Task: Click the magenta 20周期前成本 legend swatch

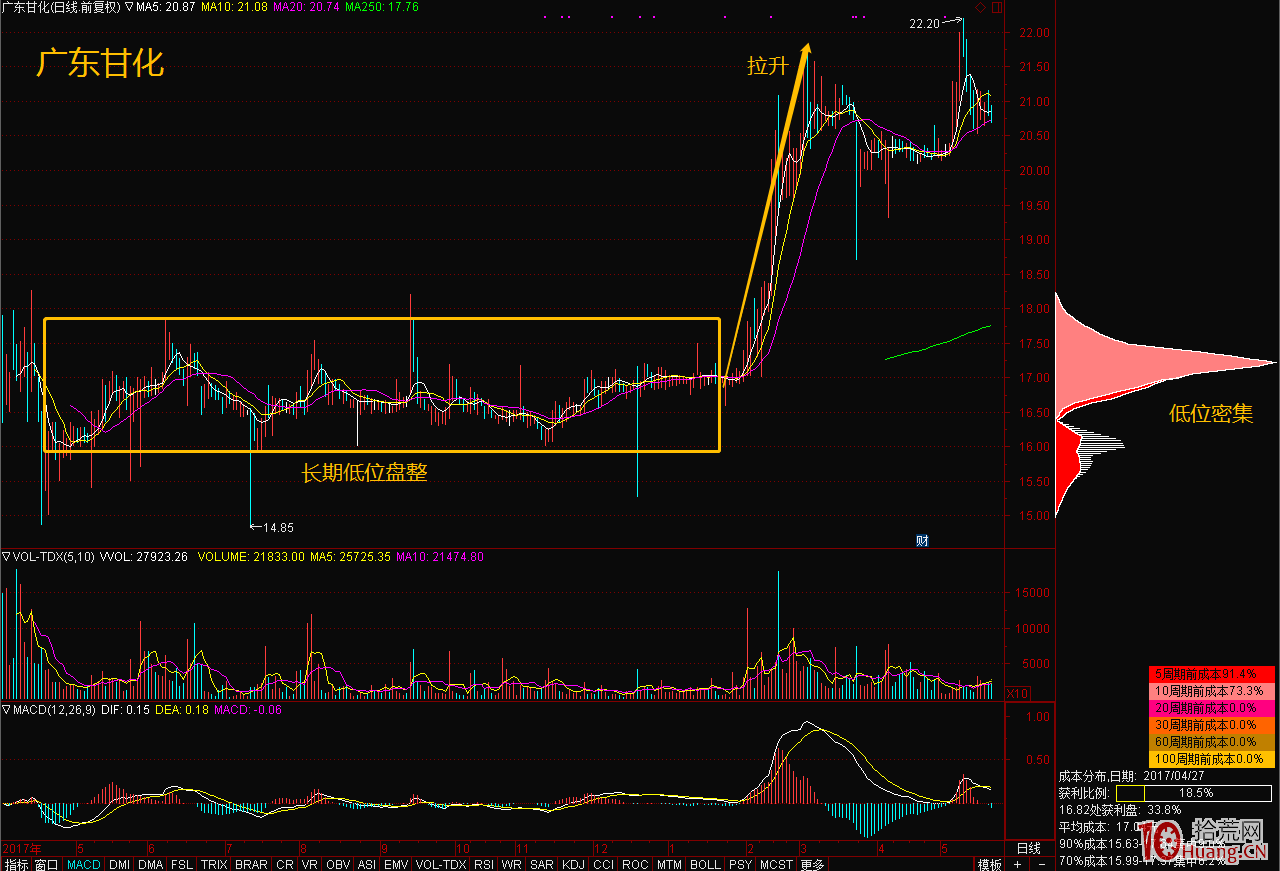Action: [x=1212, y=708]
